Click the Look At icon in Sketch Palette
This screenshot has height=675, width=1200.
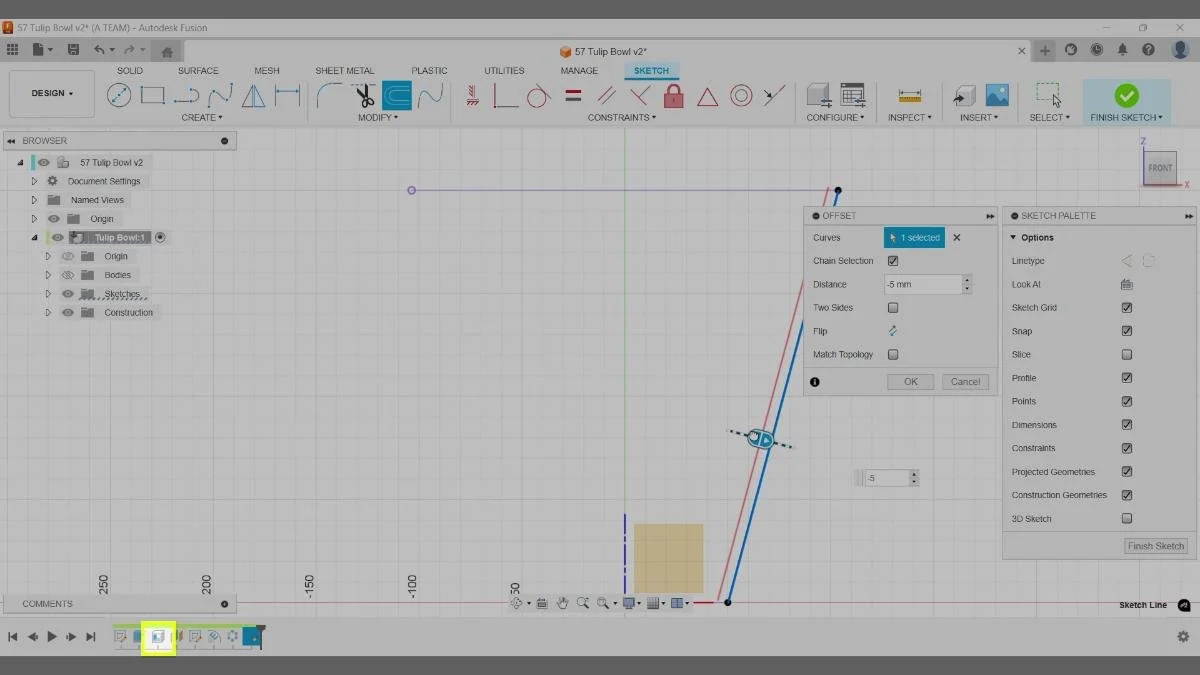[1127, 284]
